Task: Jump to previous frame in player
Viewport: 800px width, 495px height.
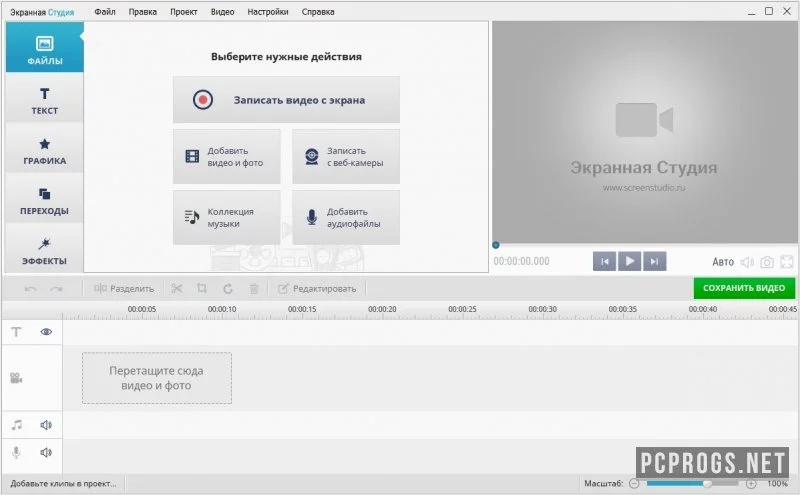Action: [605, 261]
